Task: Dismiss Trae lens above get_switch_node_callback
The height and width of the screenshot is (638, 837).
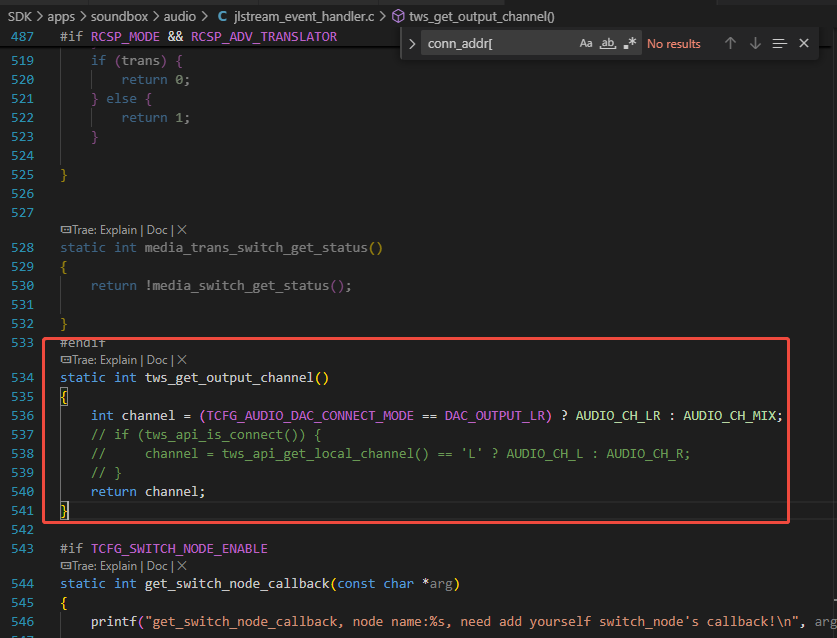Action: 182,565
